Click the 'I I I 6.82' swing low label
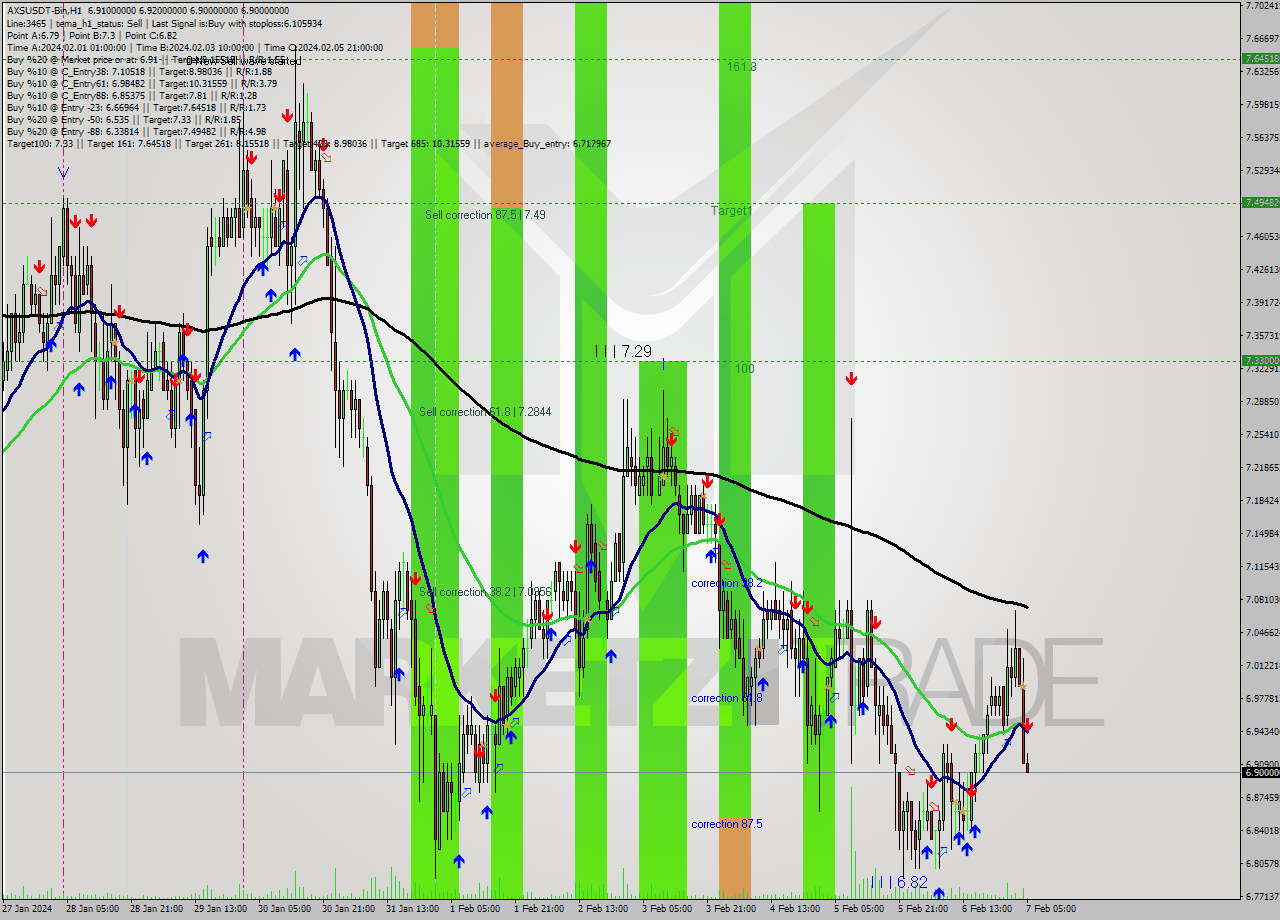The height and width of the screenshot is (920, 1280). click(899, 882)
